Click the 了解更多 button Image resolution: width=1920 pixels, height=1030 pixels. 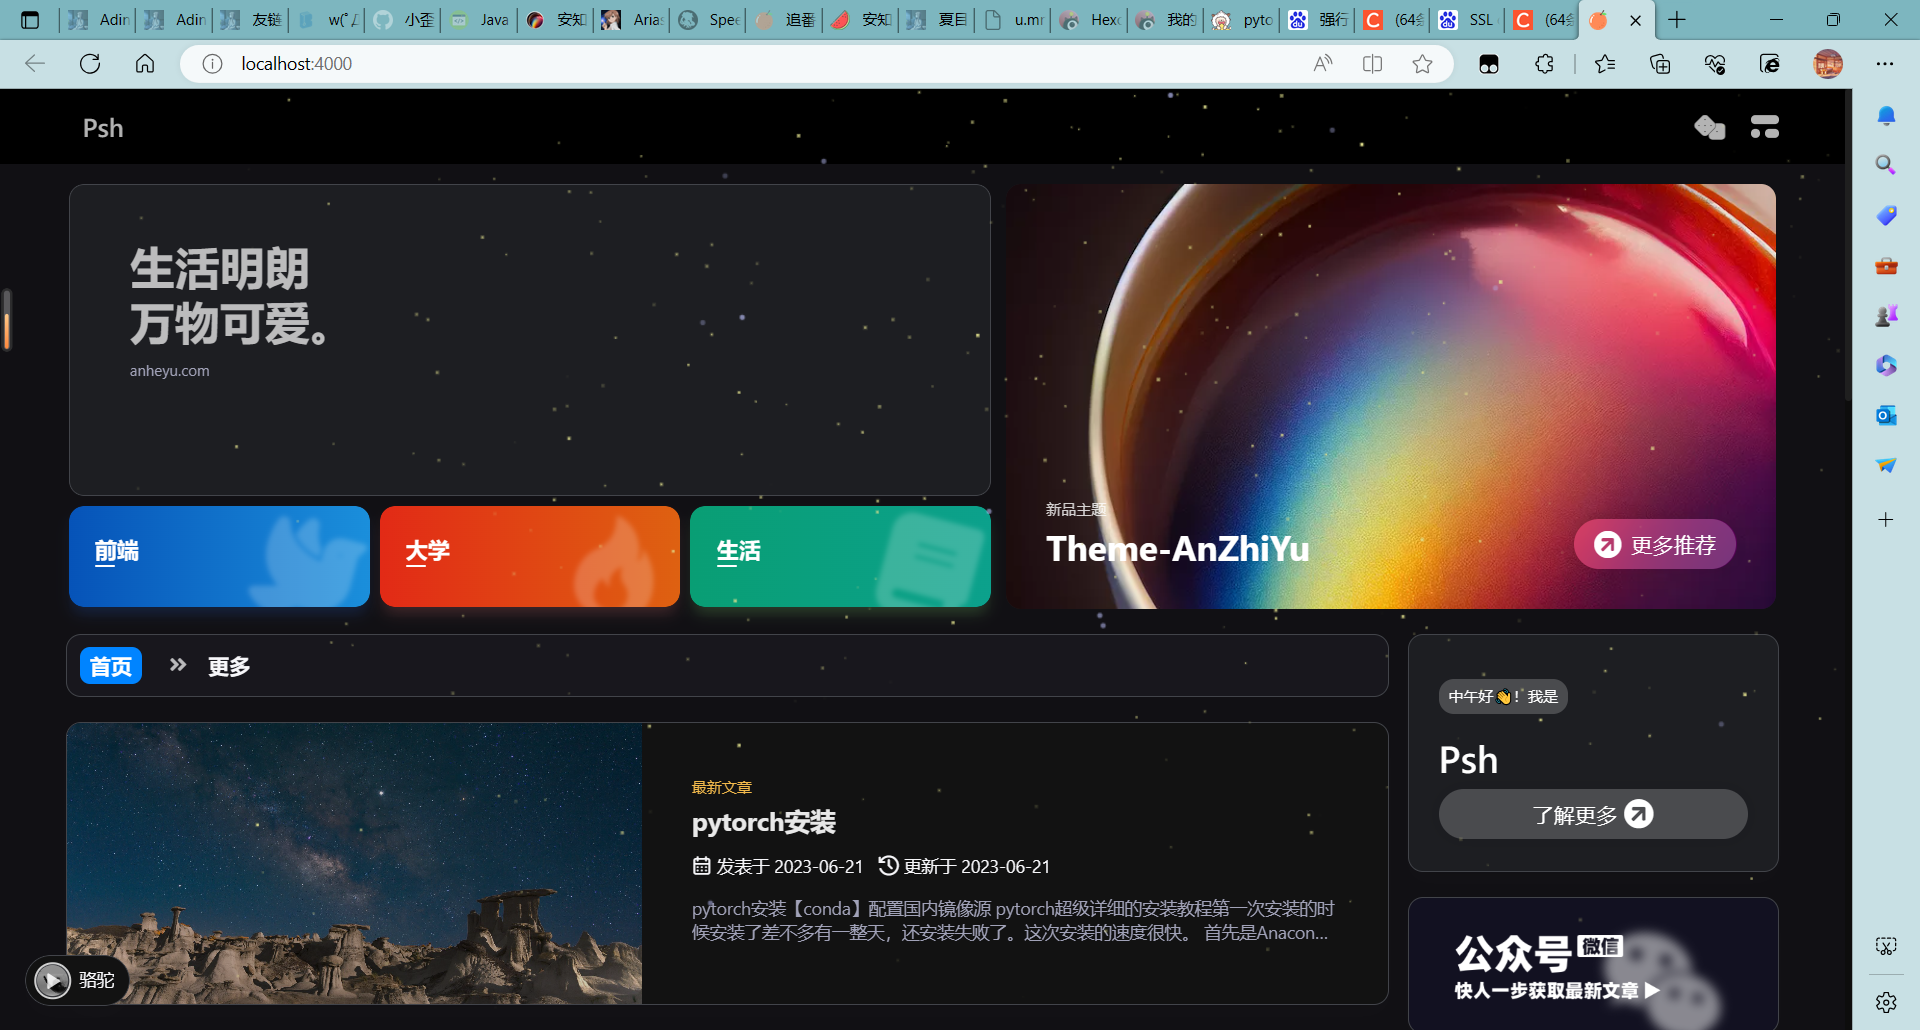(1592, 815)
